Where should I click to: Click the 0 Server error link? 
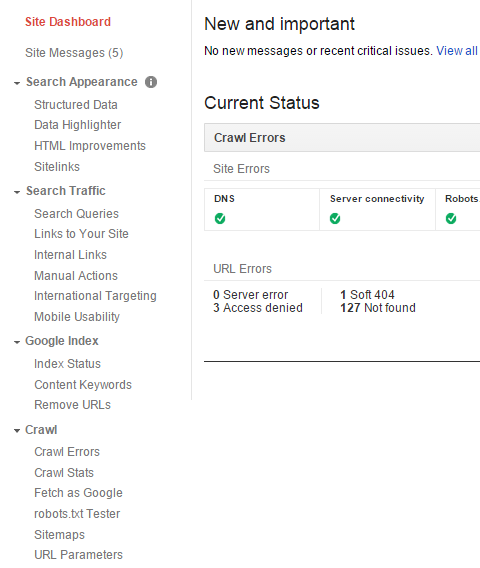[250, 295]
